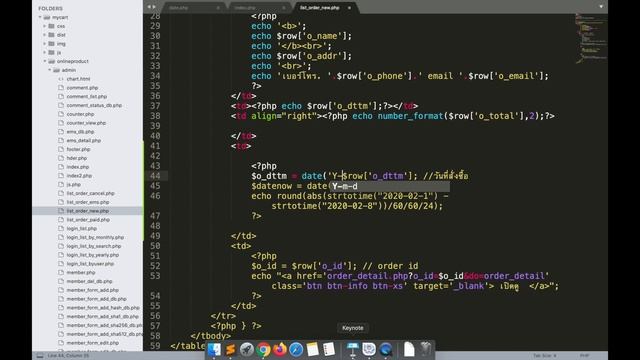640x360 pixels.
Task: Open counter.php in sidebar
Action: tap(80, 114)
